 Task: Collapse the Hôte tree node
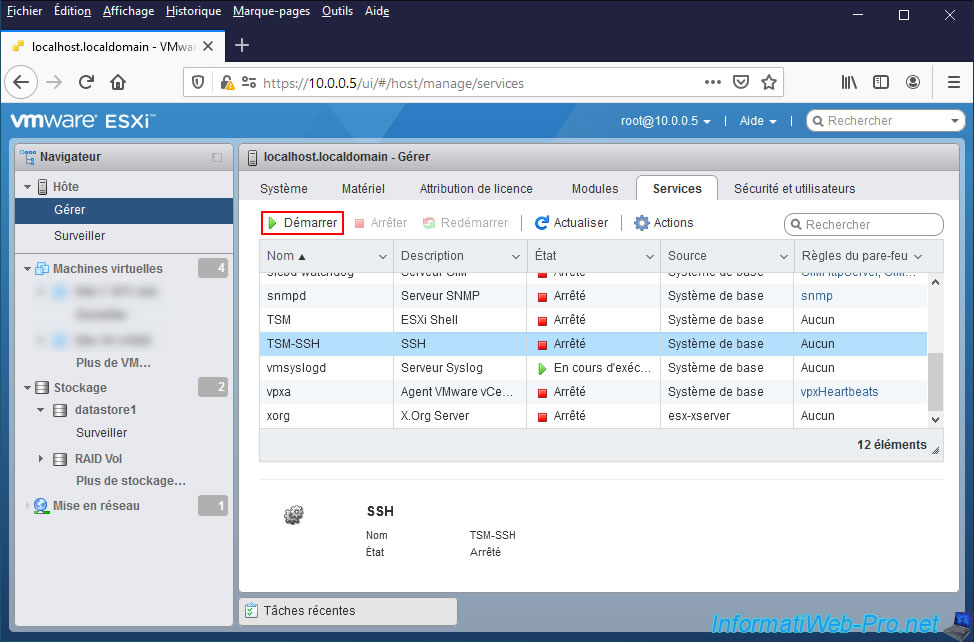tap(27, 187)
